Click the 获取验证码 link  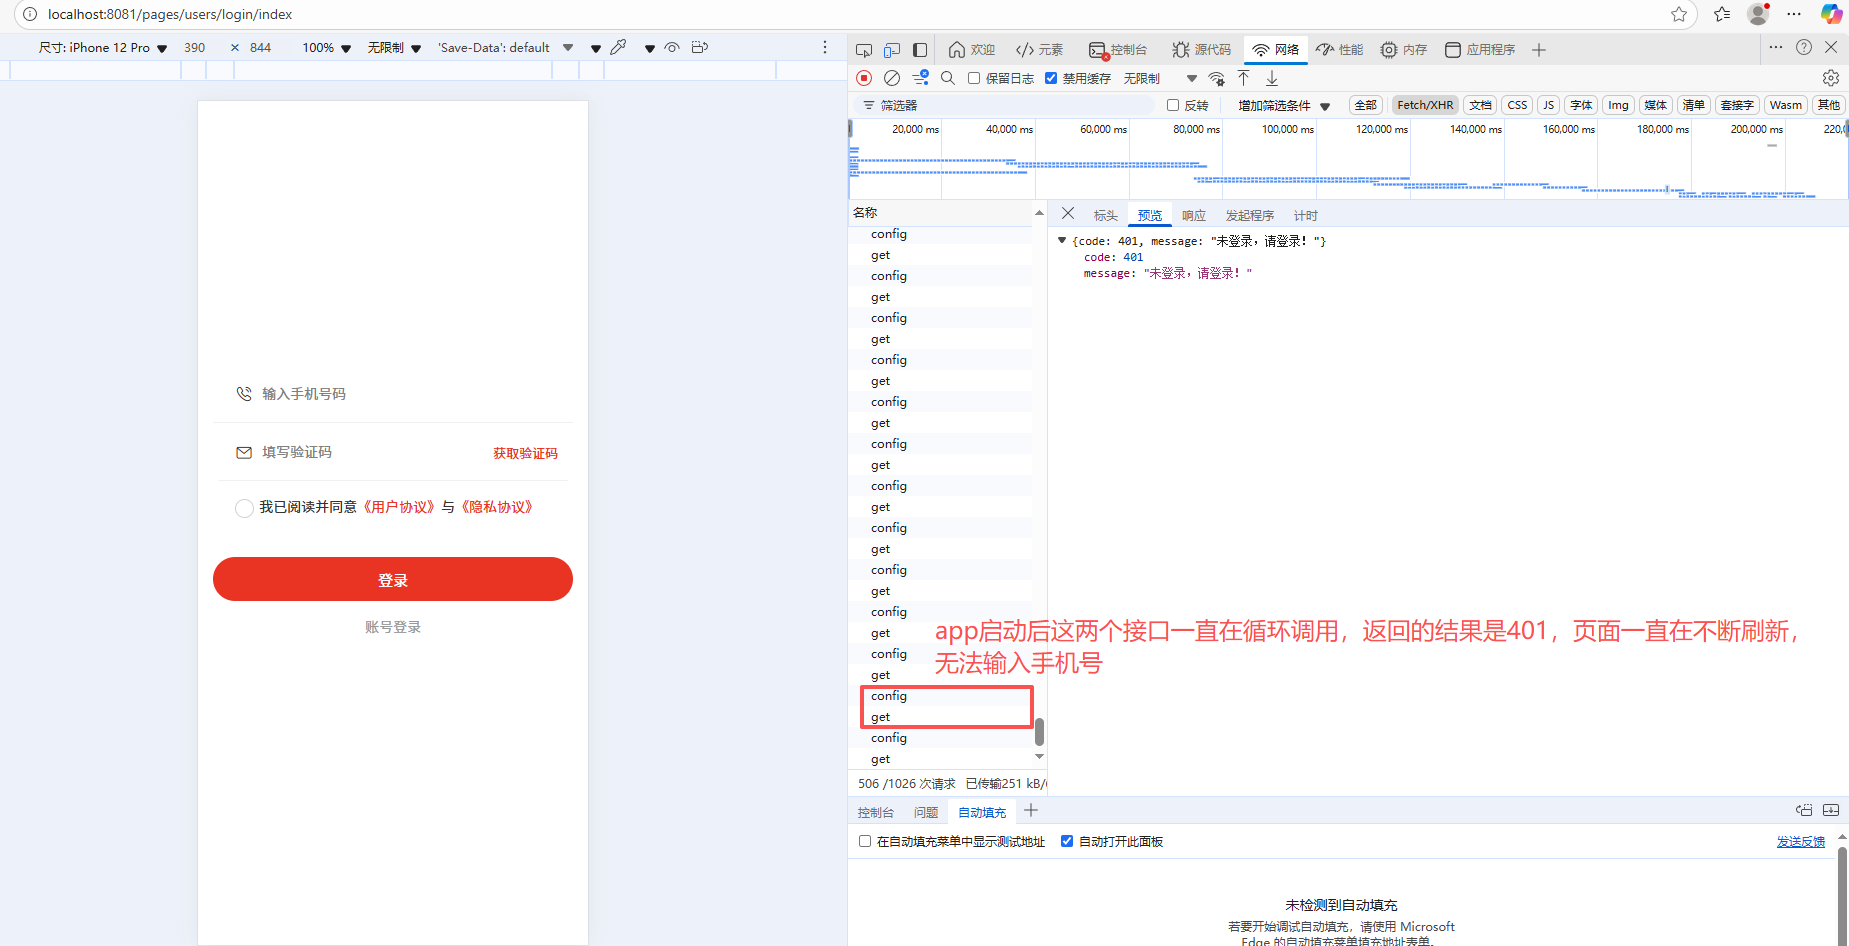525,454
